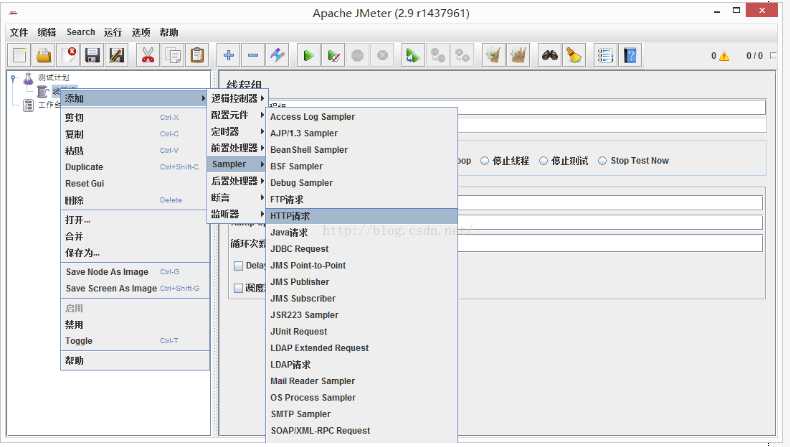
Task: Click 禁用 in the context menu
Action: (134, 325)
